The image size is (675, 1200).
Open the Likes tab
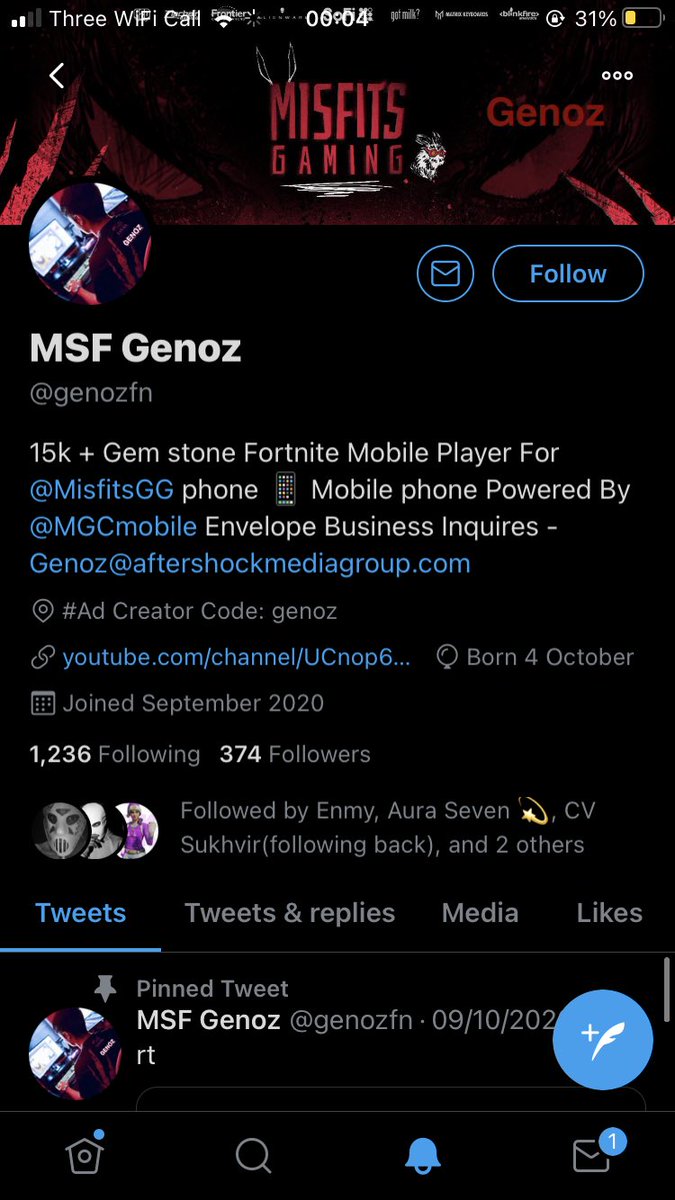(x=609, y=913)
